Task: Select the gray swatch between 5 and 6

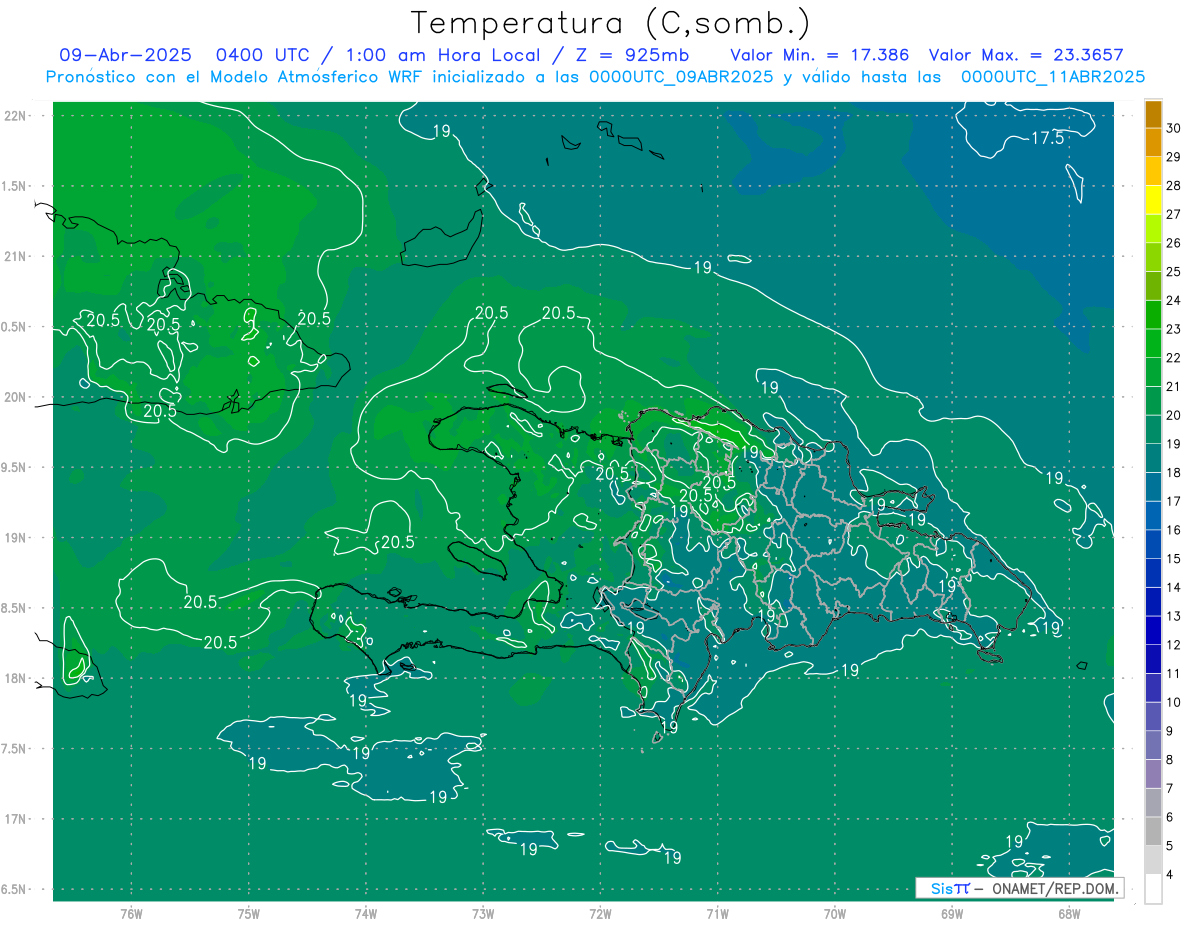Action: [x=1153, y=832]
